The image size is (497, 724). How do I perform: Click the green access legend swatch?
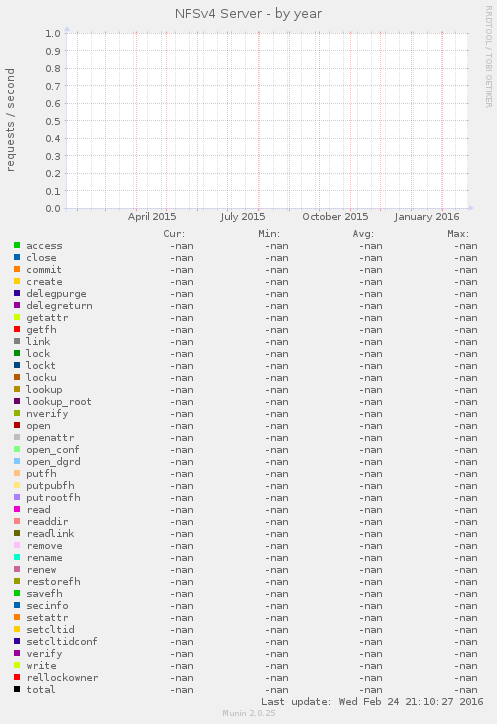coord(17,245)
